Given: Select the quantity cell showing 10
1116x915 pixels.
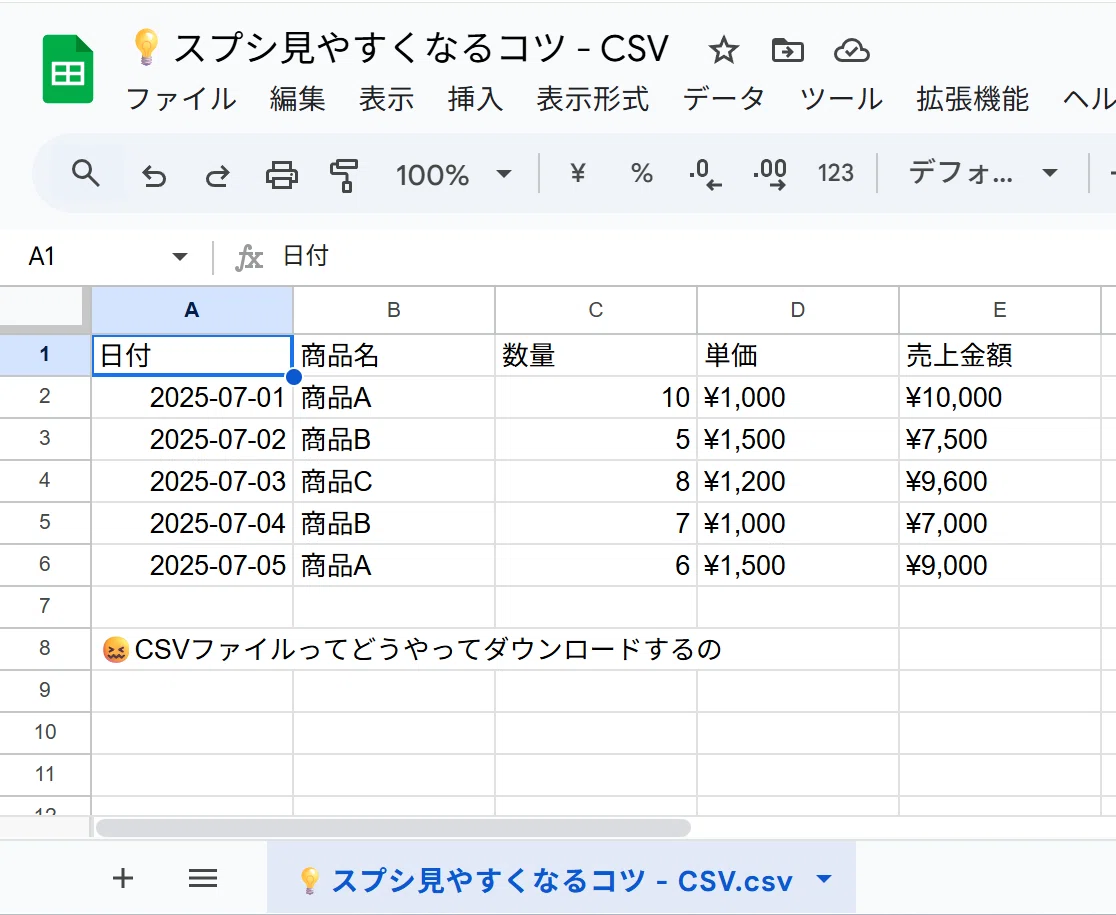Looking at the screenshot, I should click(x=596, y=397).
